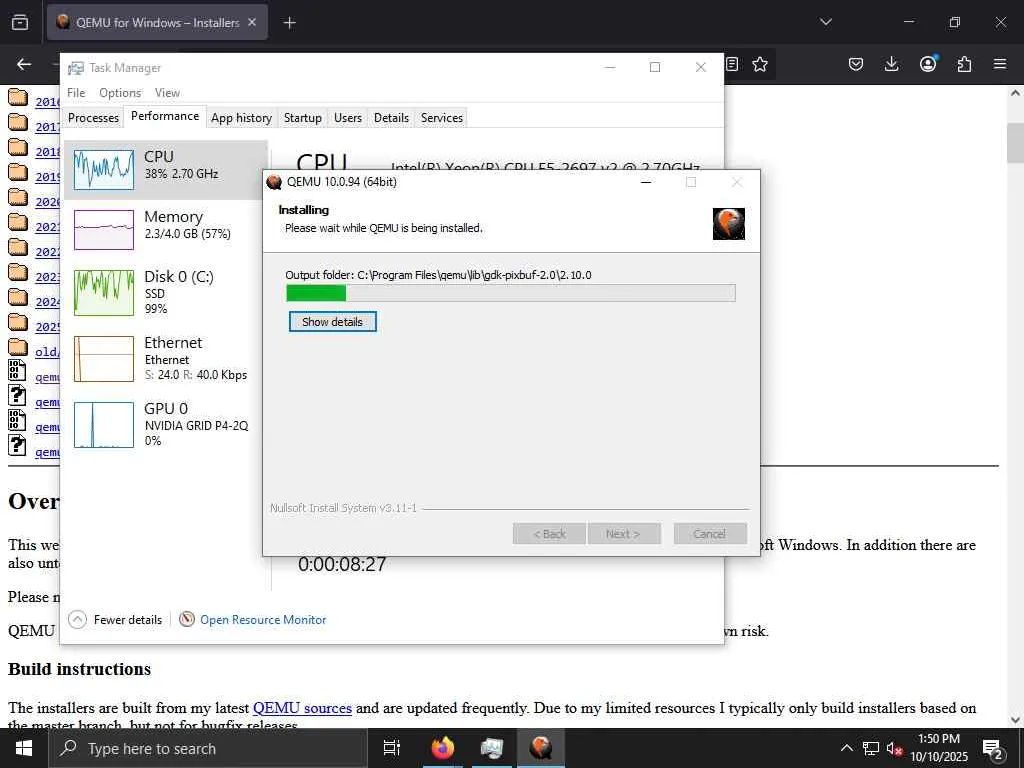Open a new browser tab

(289, 23)
